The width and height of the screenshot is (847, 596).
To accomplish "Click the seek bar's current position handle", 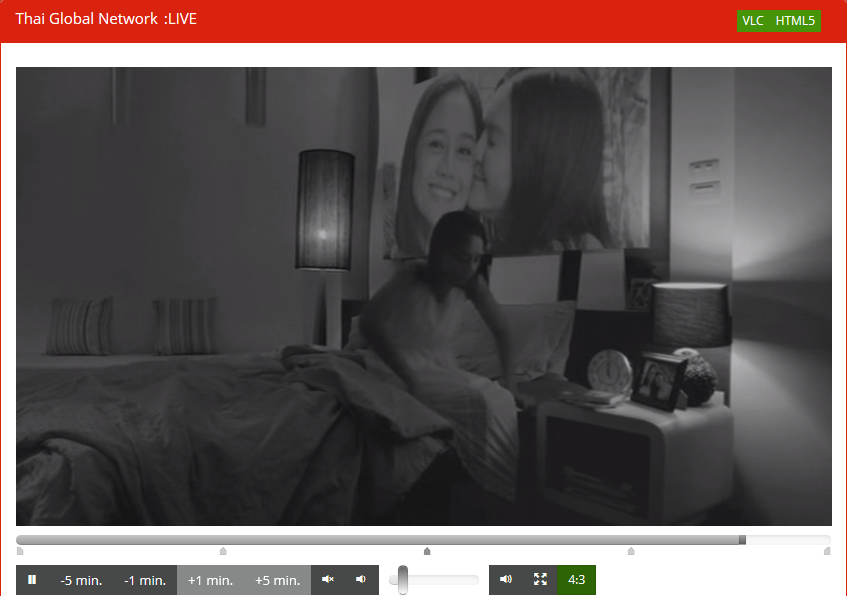I will point(742,540).
